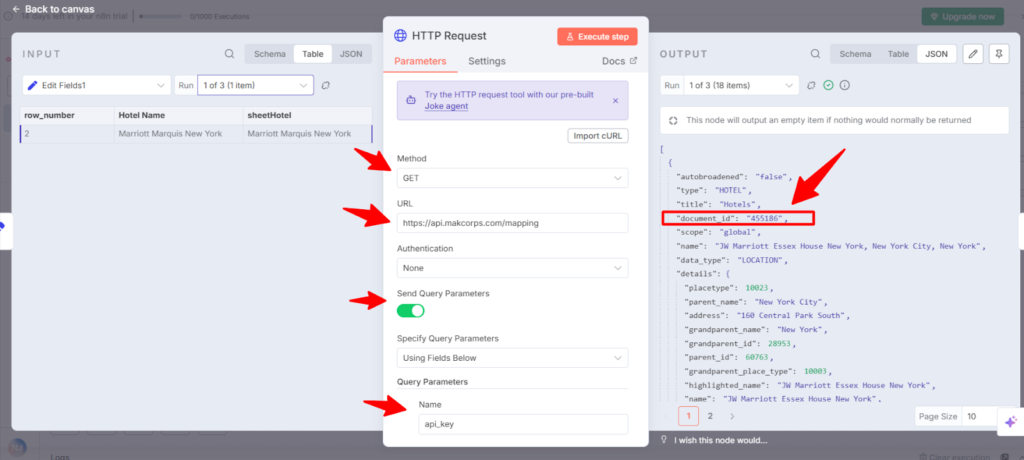The height and width of the screenshot is (460, 1024).
Task: Click the executions usage progress bar
Action: coord(161,16)
